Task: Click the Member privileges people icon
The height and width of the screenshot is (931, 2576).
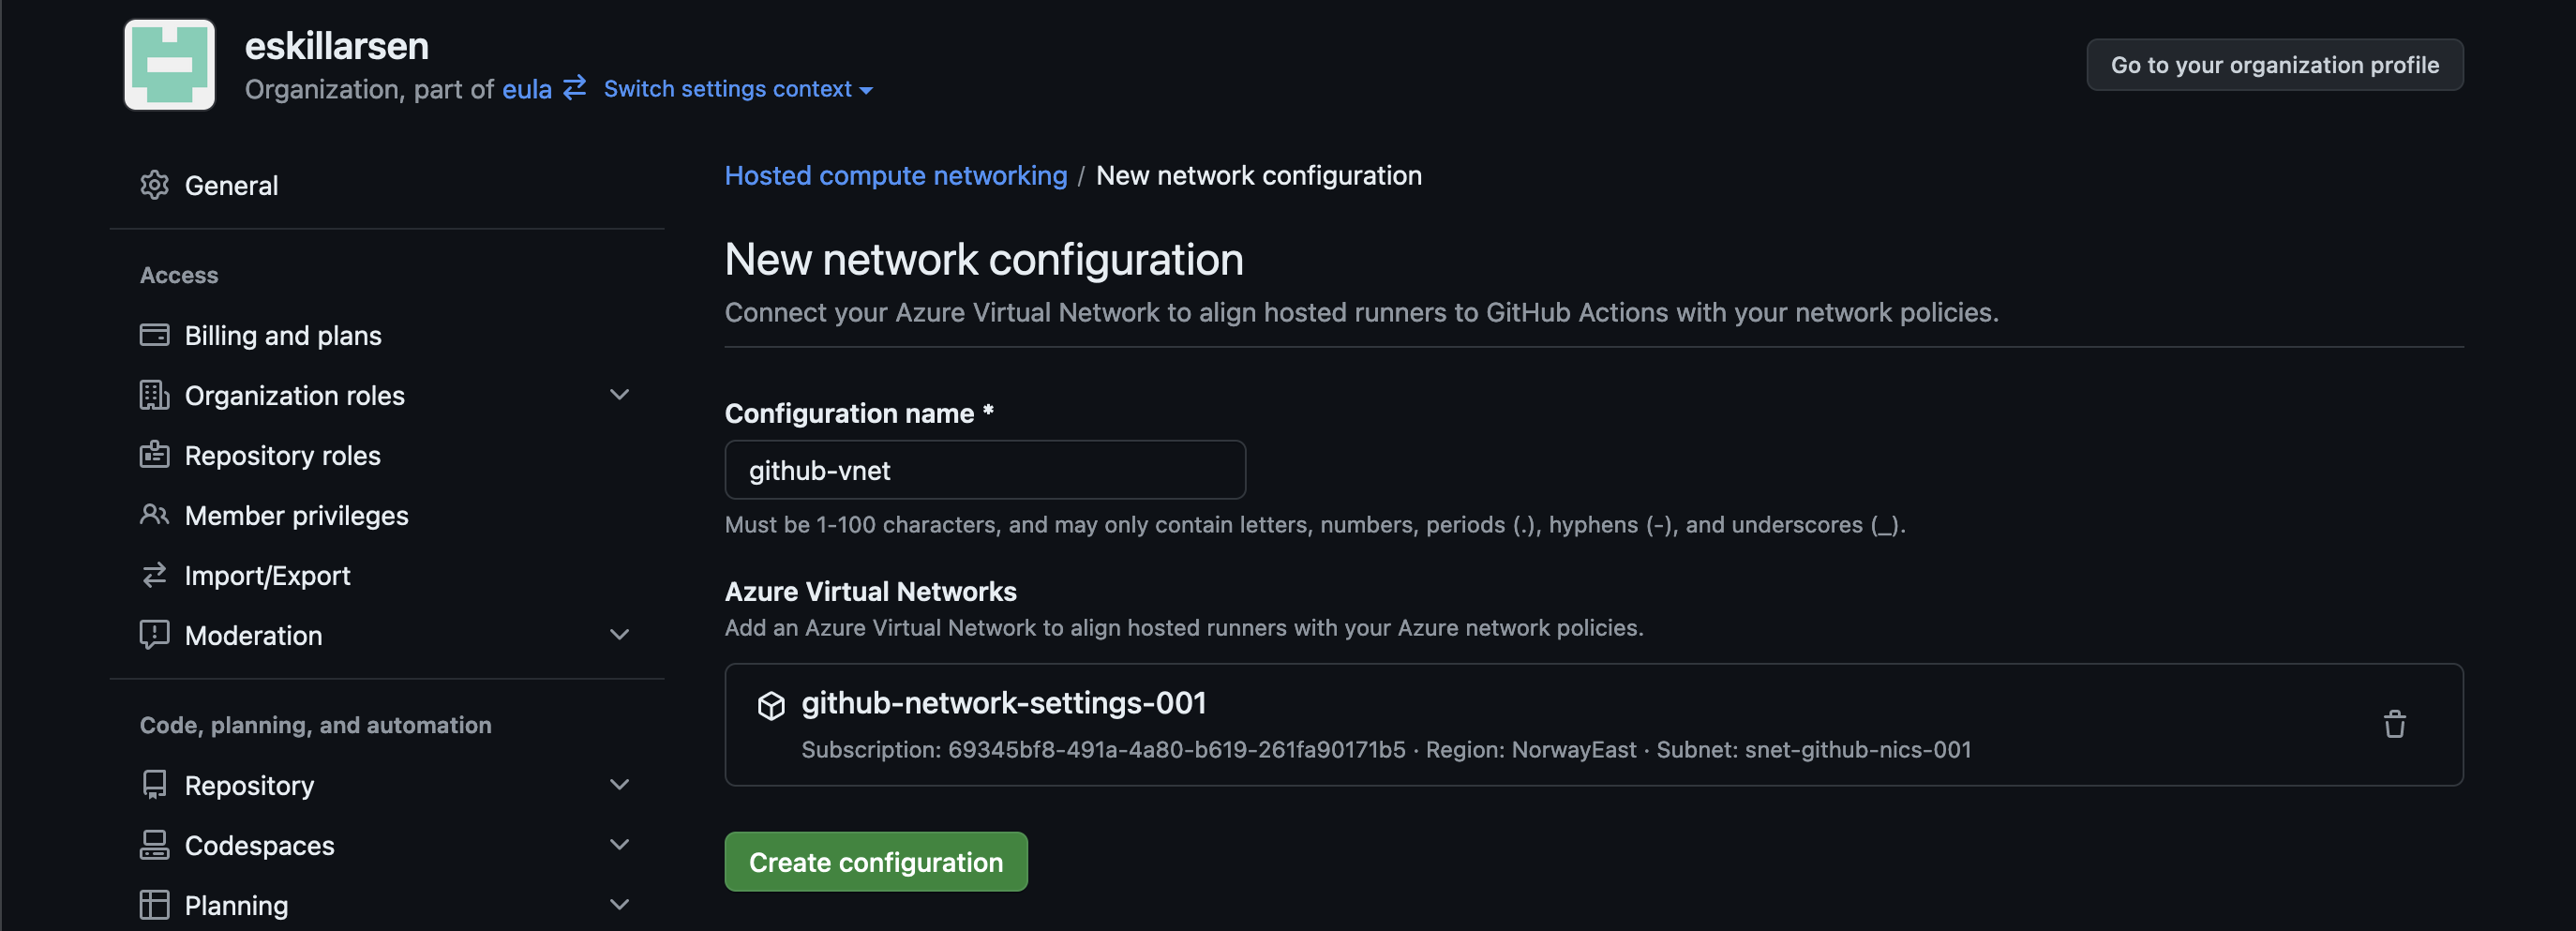Action: (x=154, y=515)
